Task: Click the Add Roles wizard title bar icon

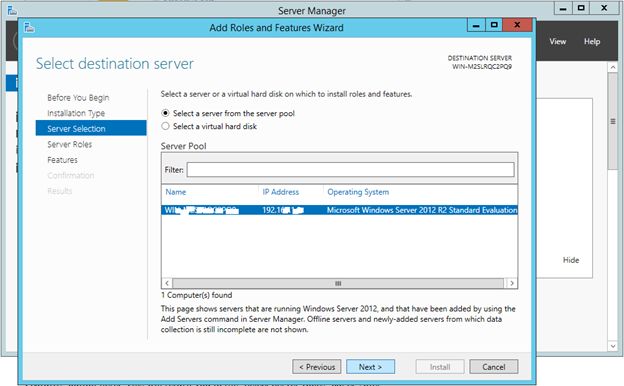Action: tap(29, 27)
